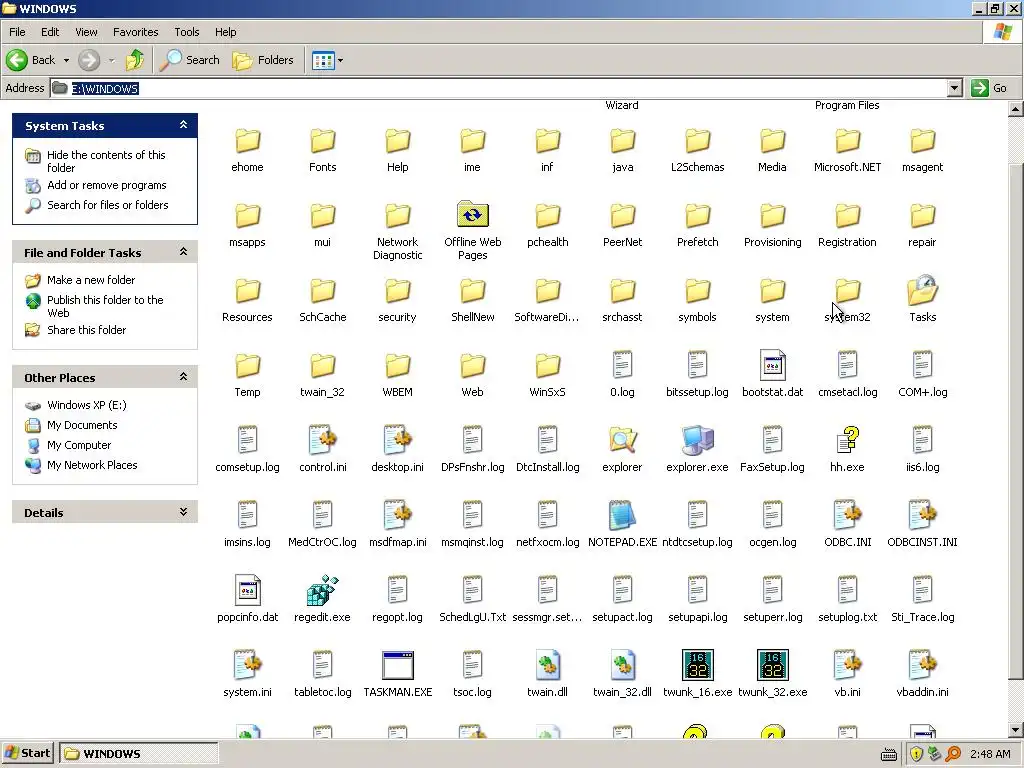Image resolution: width=1024 pixels, height=768 pixels.
Task: Collapse the System Tasks panel
Action: pos(184,125)
